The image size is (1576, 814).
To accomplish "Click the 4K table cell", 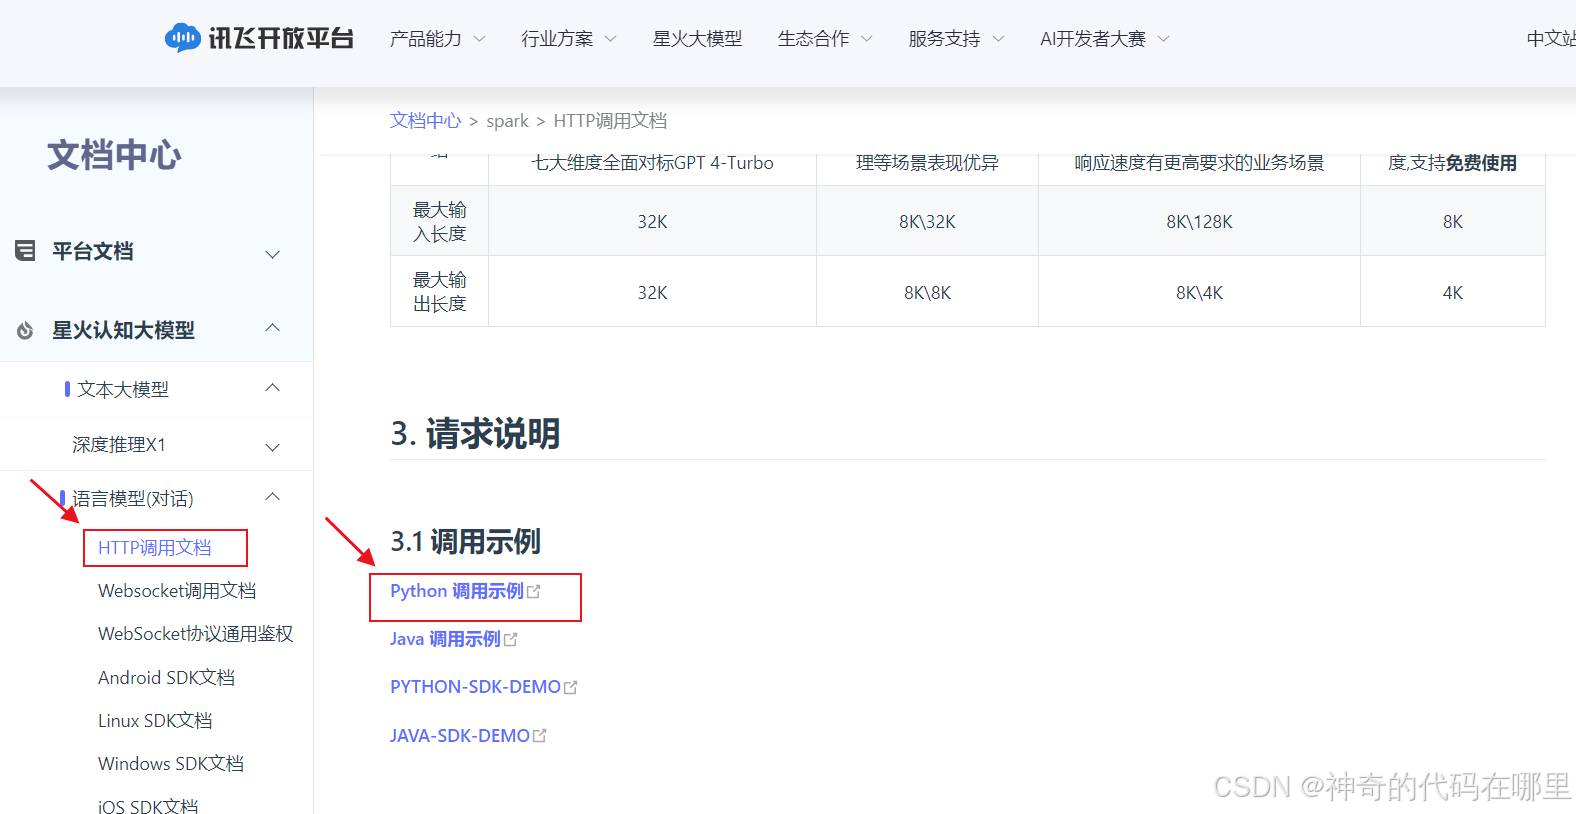I will 1453,293.
